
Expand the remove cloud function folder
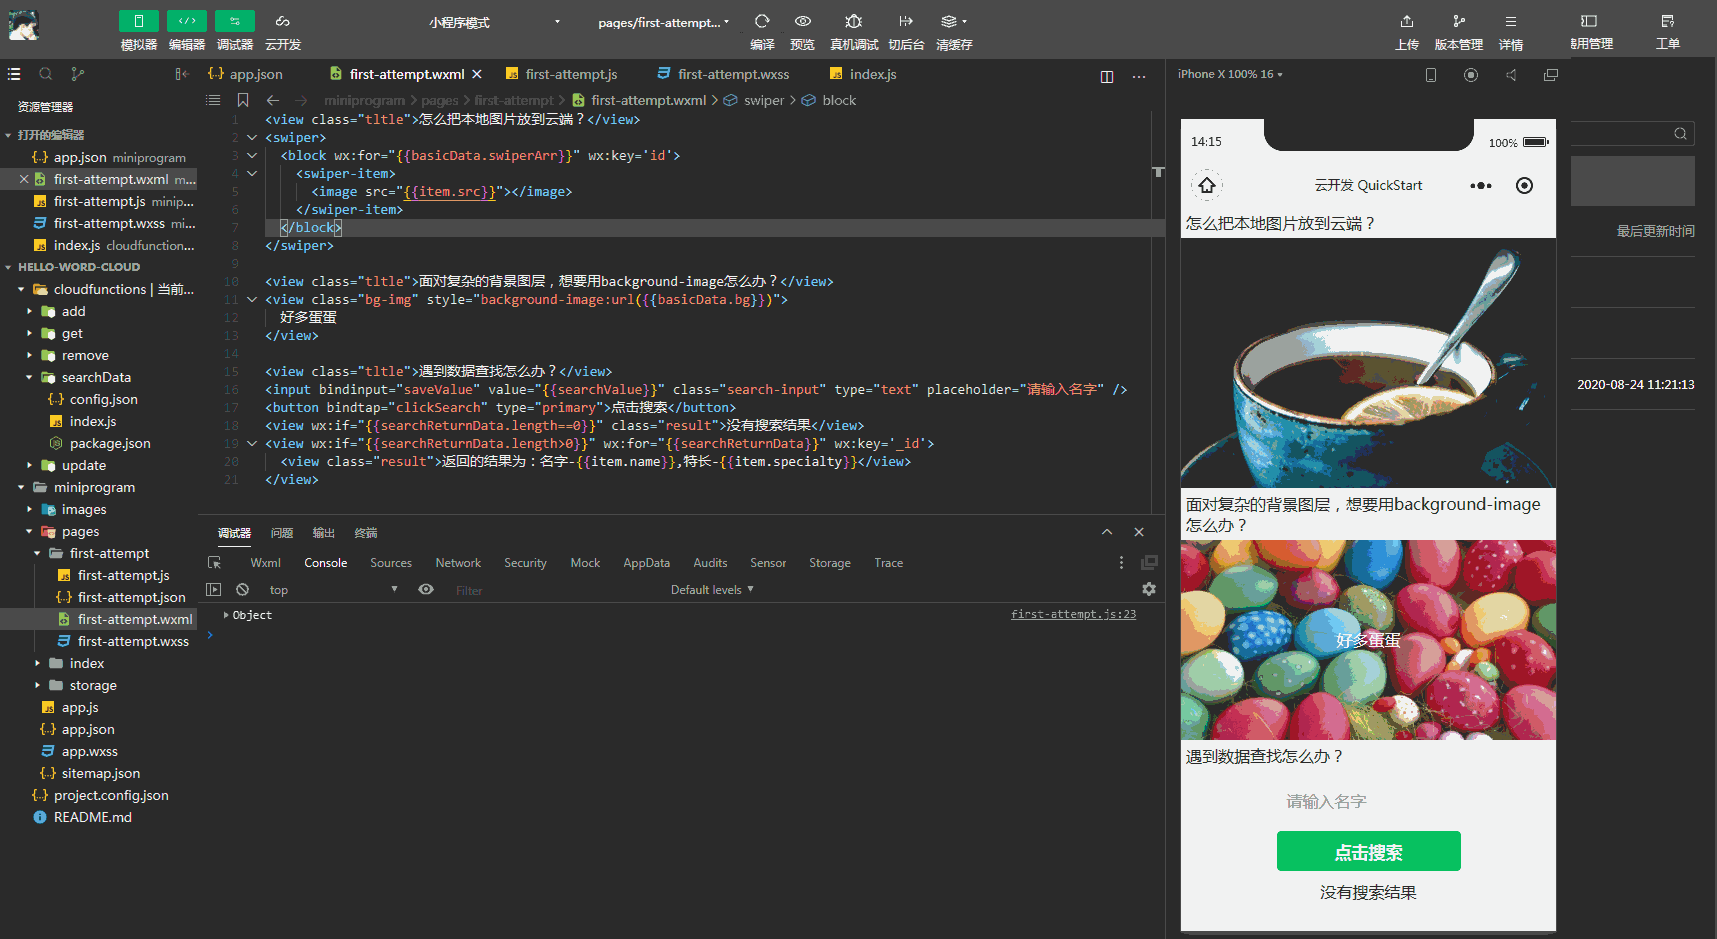[x=30, y=356]
